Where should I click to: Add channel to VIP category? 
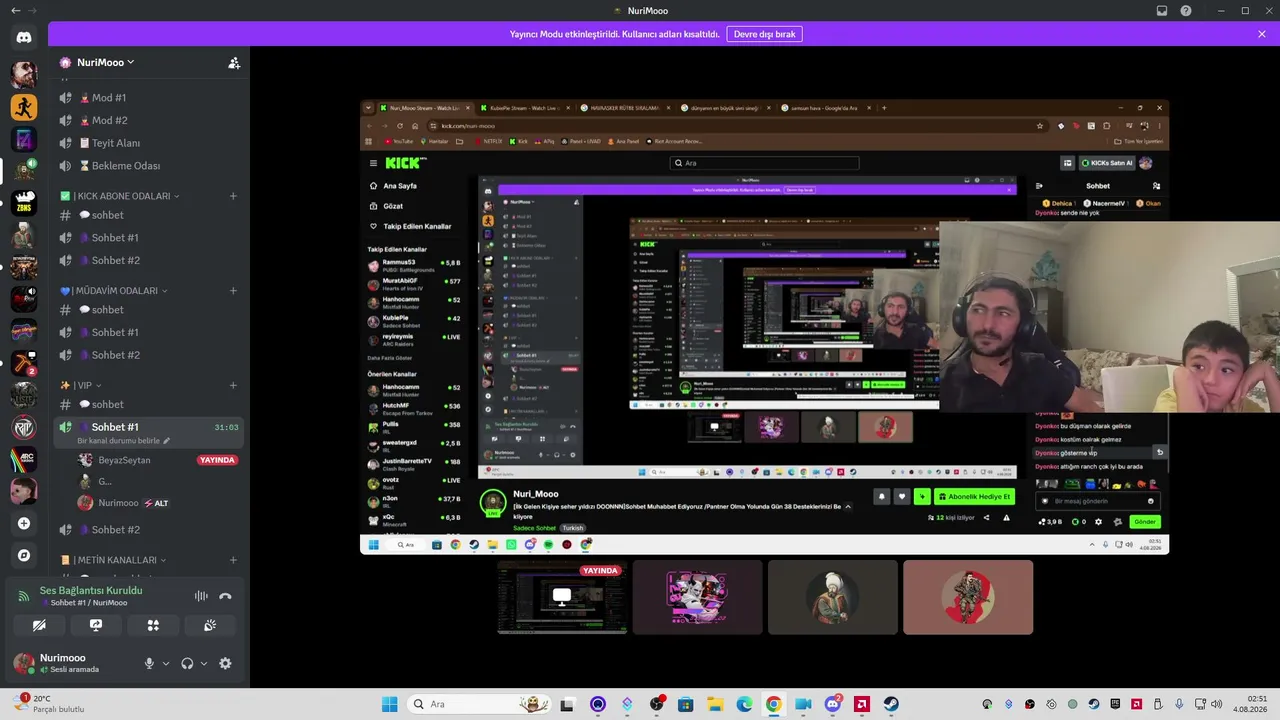point(233,385)
